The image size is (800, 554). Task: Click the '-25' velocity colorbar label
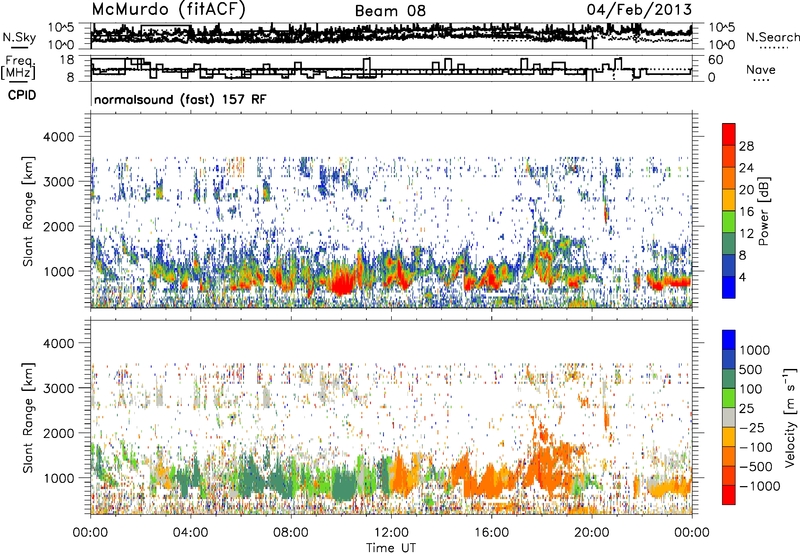753,428
